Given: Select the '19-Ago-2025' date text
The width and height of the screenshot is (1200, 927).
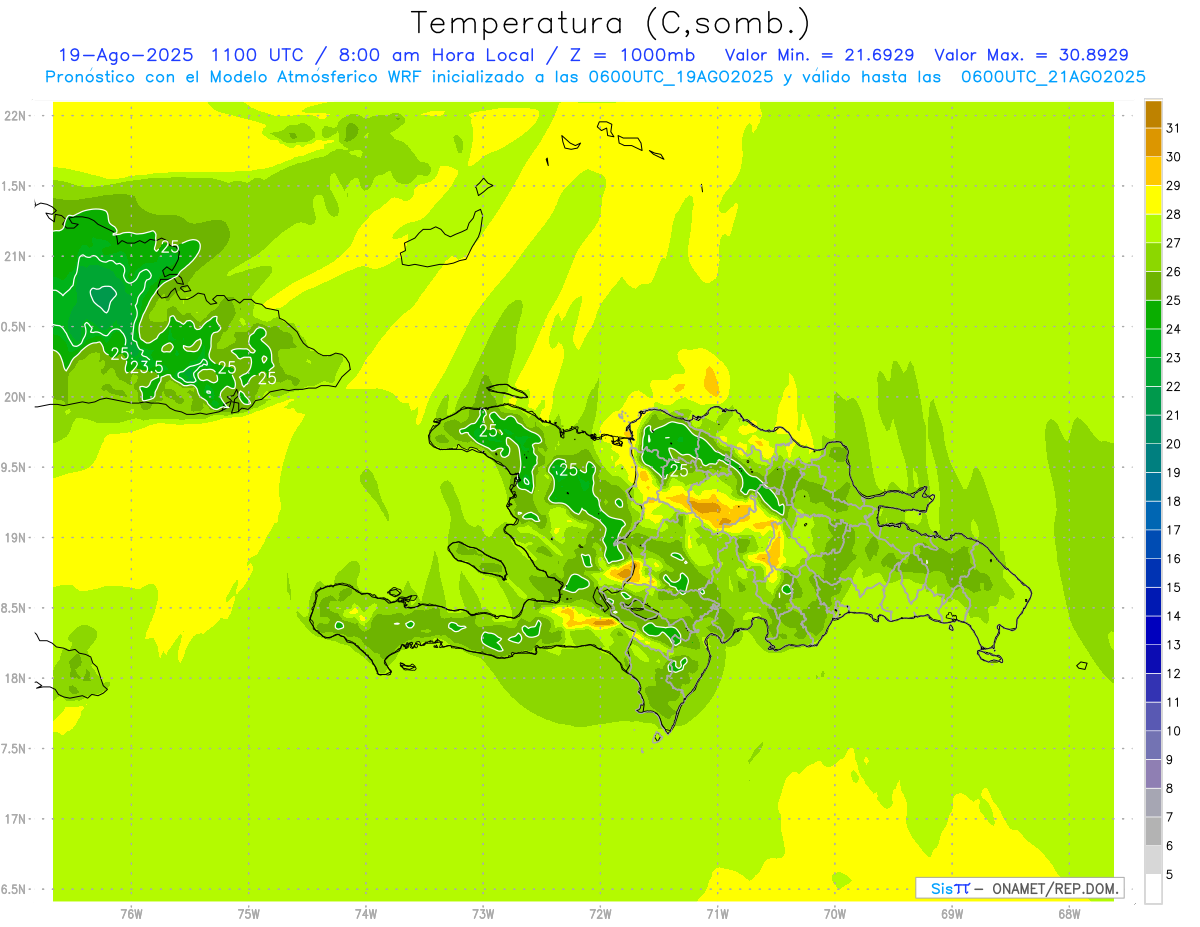Looking at the screenshot, I should tap(124, 55).
